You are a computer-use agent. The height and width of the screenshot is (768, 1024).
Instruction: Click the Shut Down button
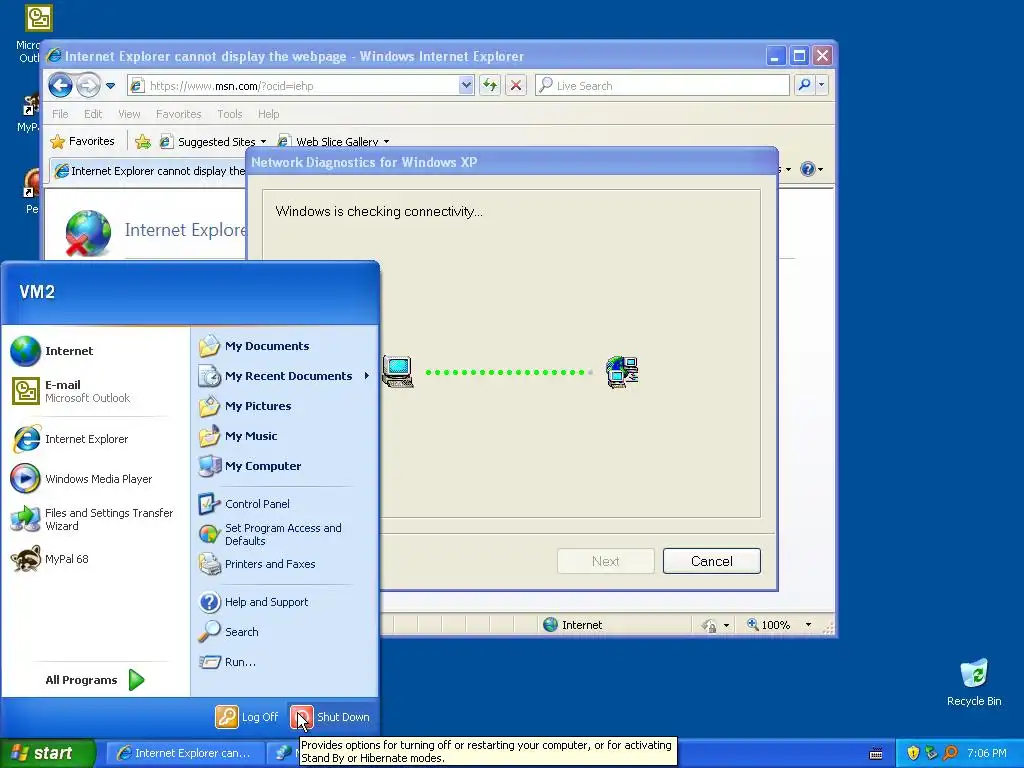[330, 716]
